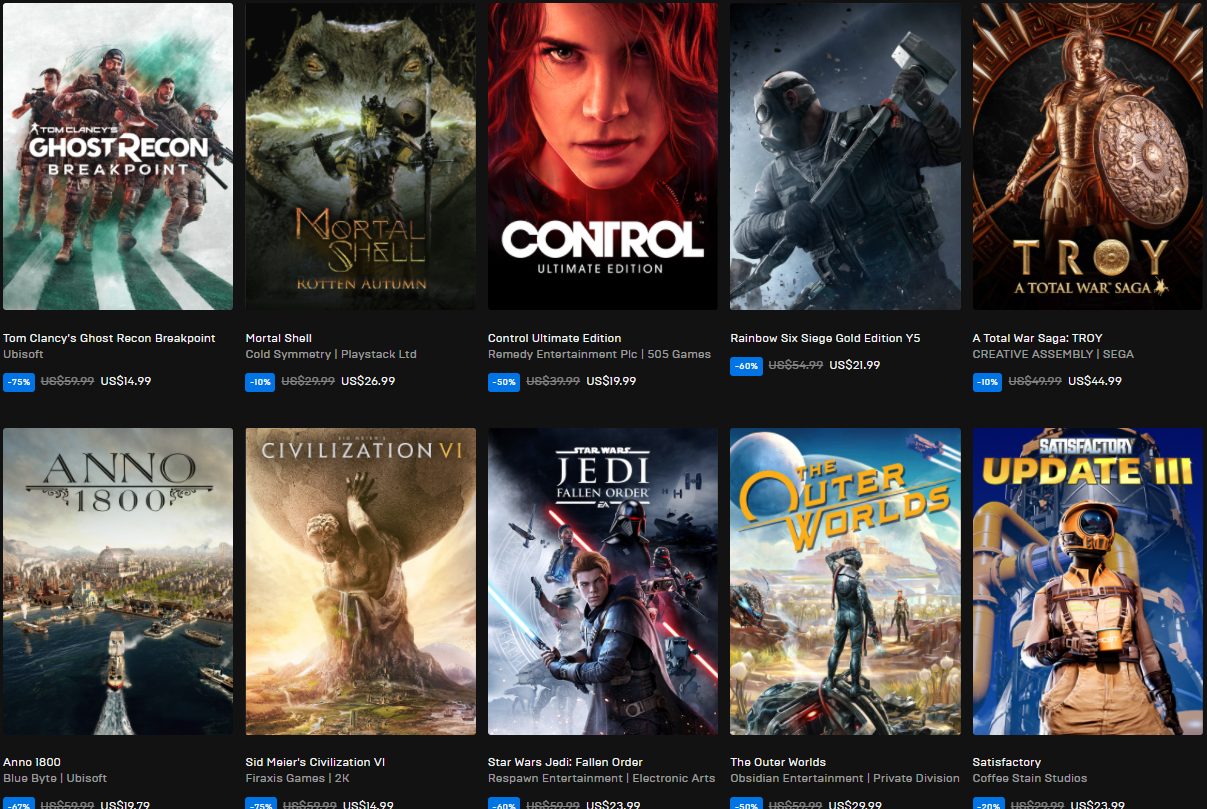Open the Anno 1800 cover image
The image size is (1207, 809).
coord(118,581)
